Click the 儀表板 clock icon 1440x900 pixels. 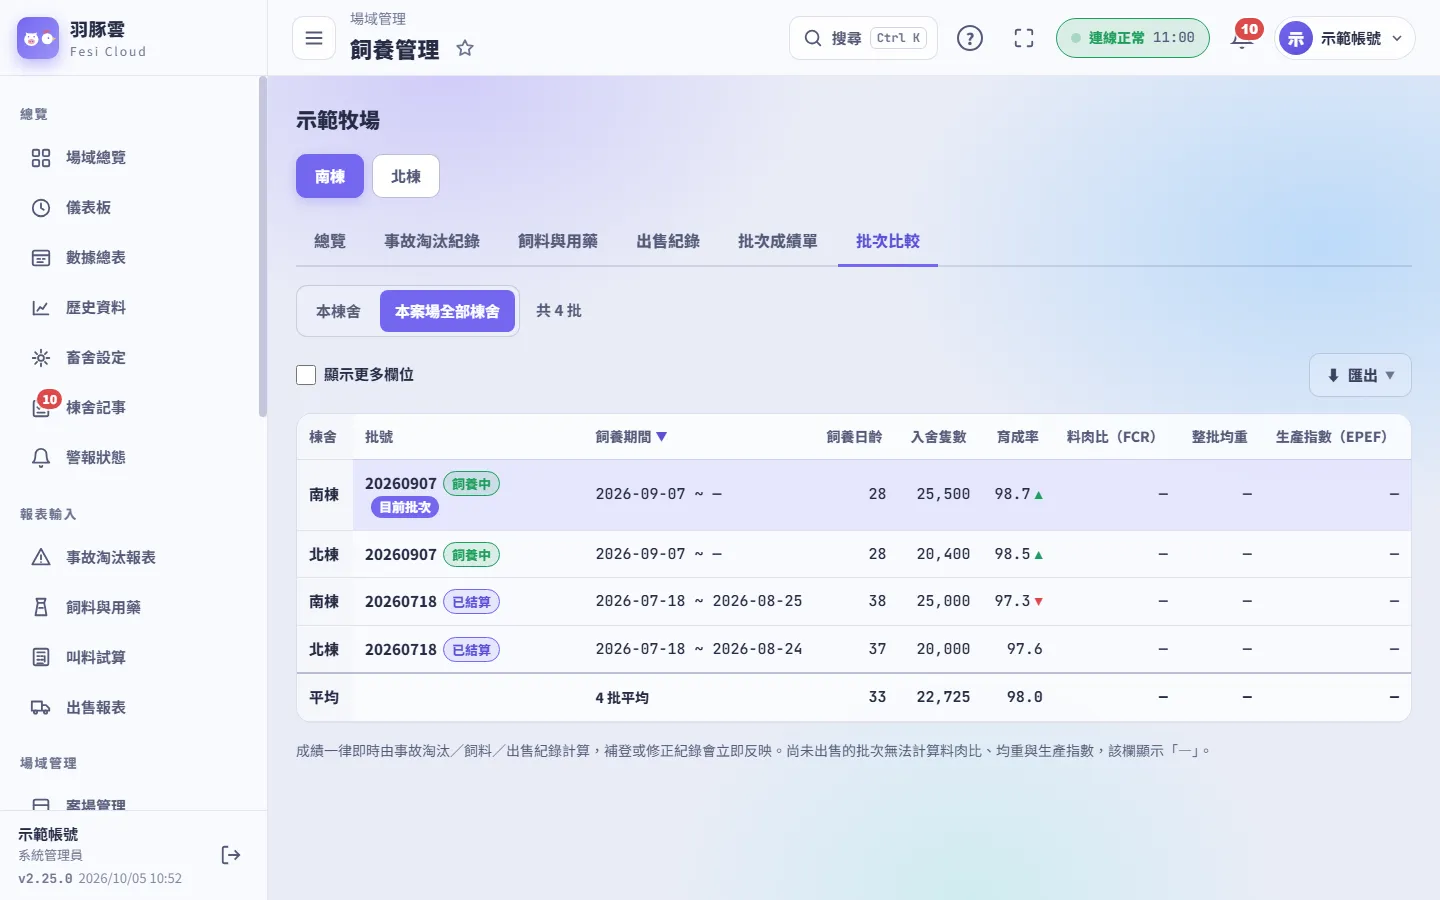coord(41,208)
